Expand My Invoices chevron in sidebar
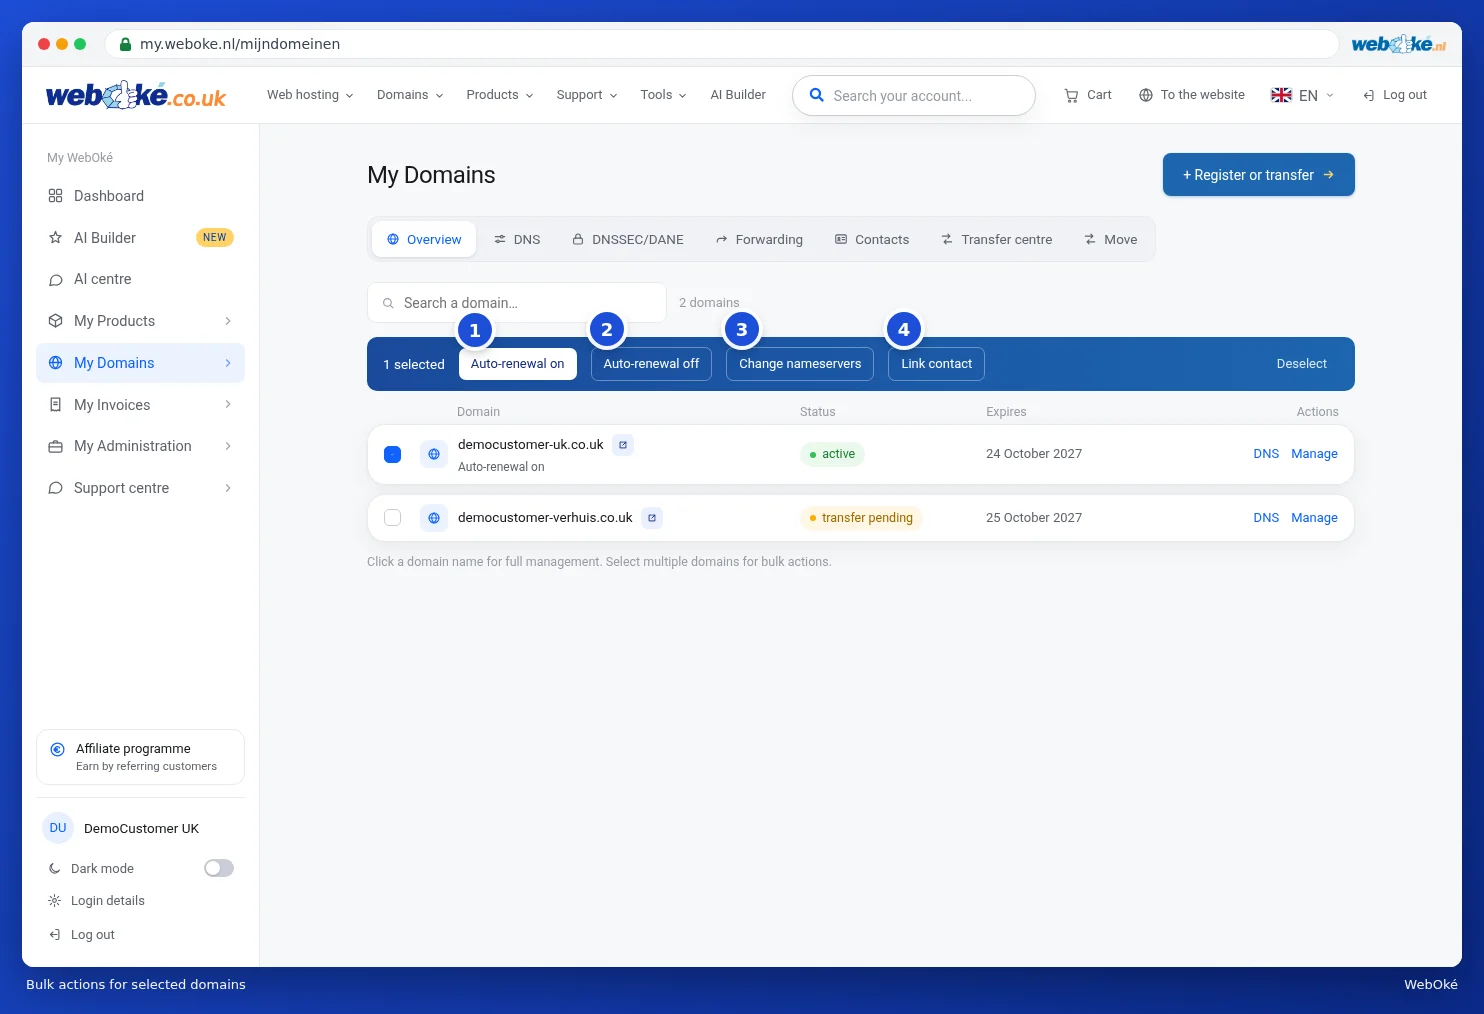 [228, 405]
